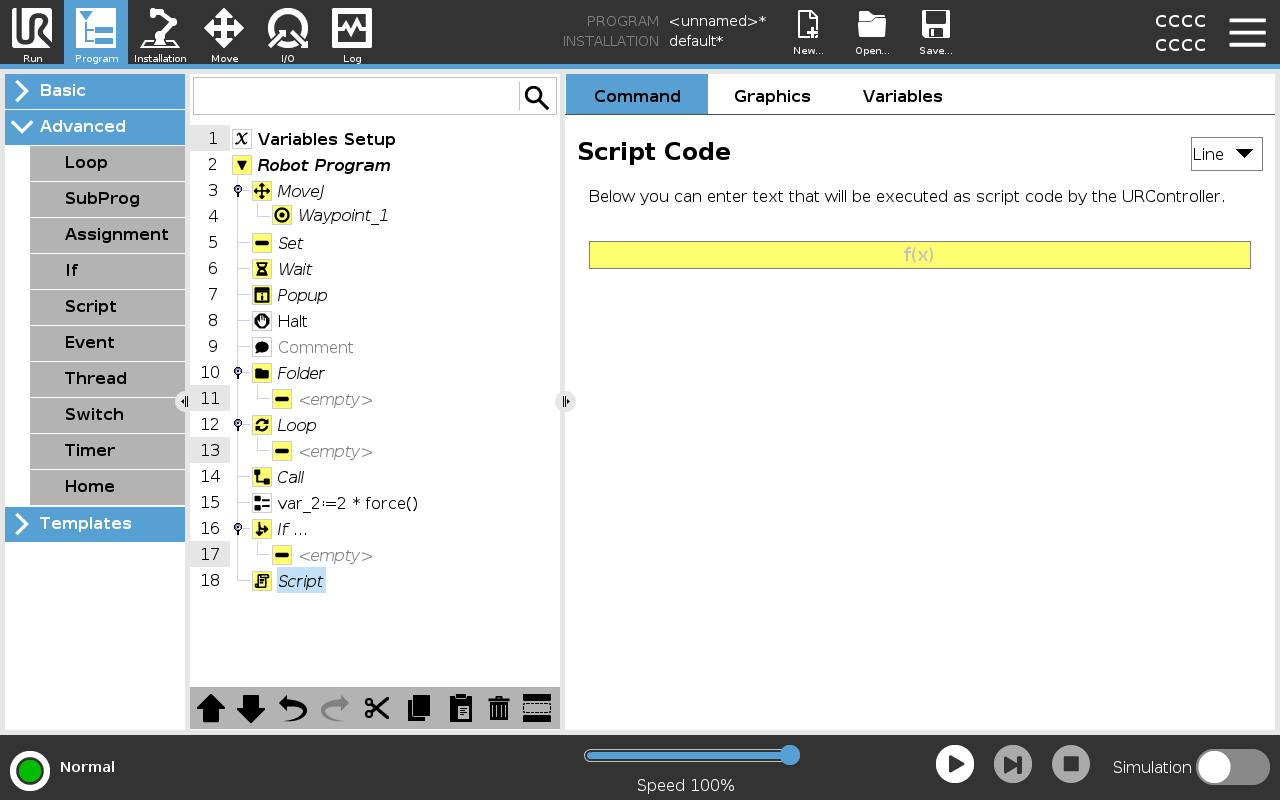Screen dimensions: 1280x800
Task: Open the Line dropdown menu
Action: [1226, 154]
